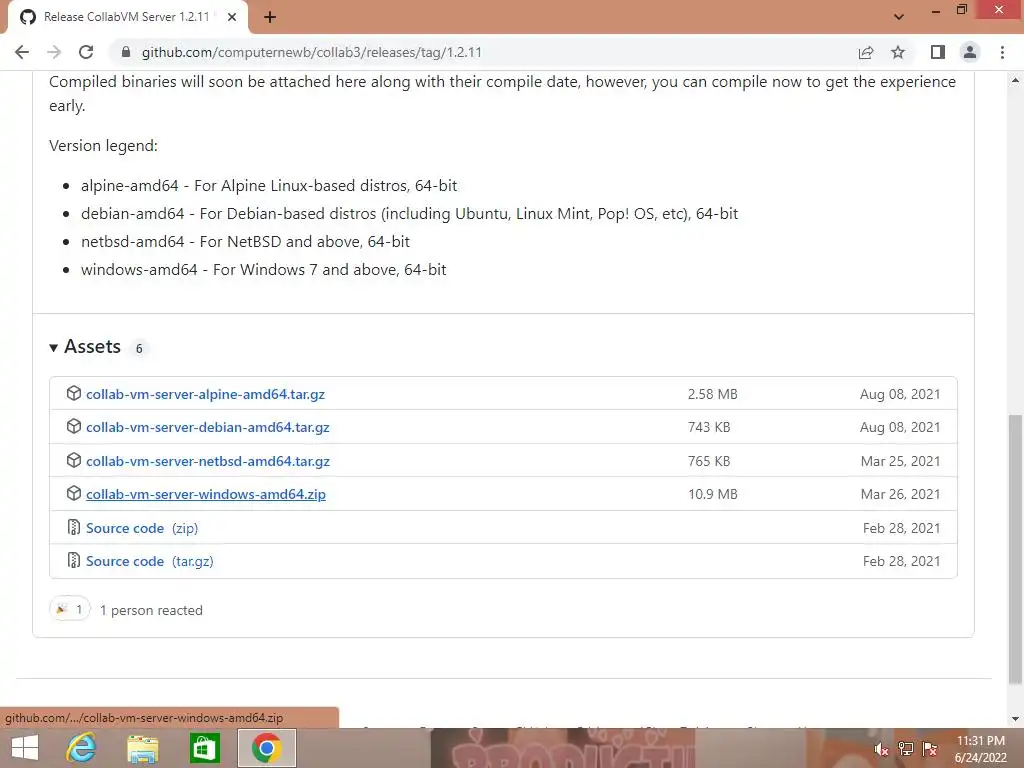This screenshot has height=768, width=1024.
Task: Open the Windows Start button
Action: pyautogui.click(x=25, y=748)
